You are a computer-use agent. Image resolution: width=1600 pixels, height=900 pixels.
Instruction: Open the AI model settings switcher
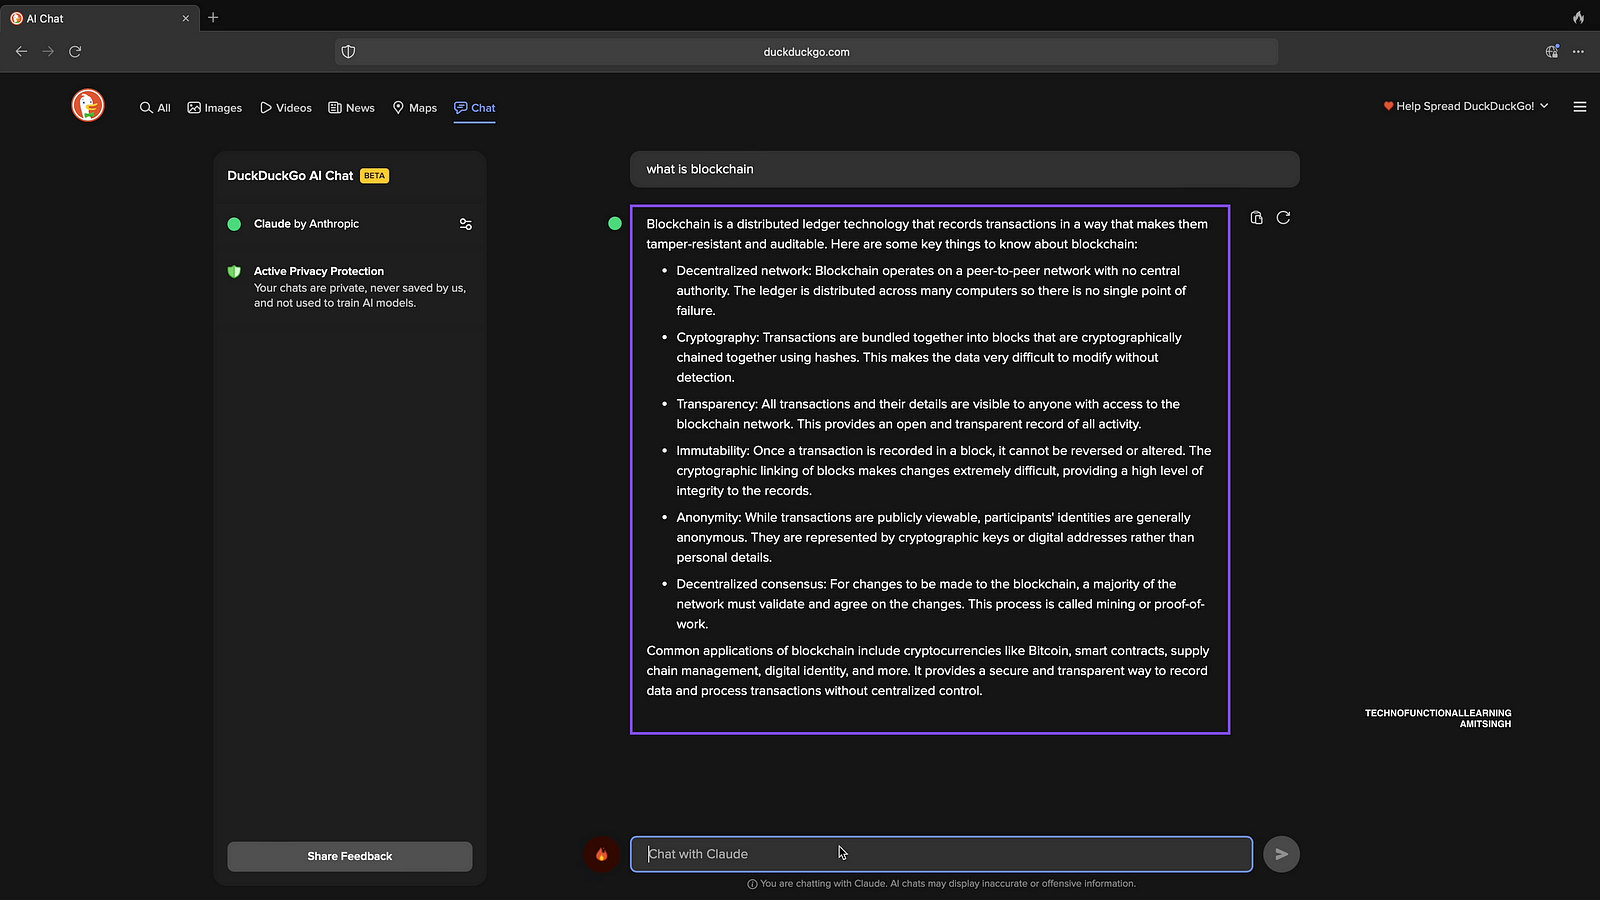(465, 224)
